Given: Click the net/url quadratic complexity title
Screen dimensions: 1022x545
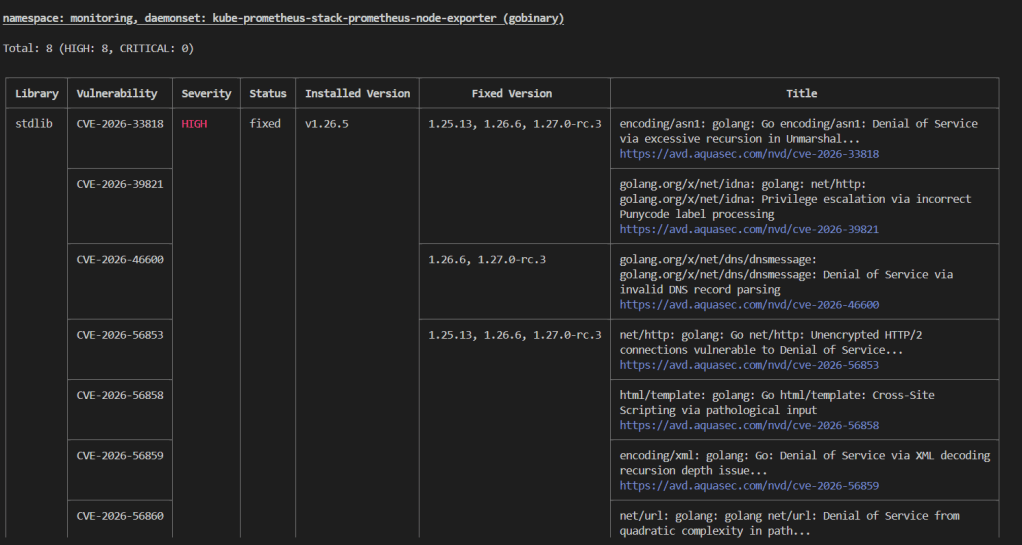Looking at the screenshot, I should point(789,523).
